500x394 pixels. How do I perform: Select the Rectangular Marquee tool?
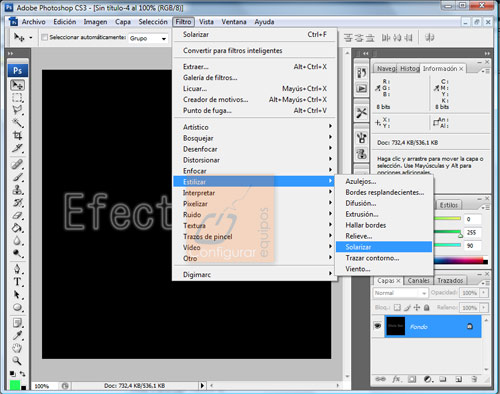(x=17, y=98)
